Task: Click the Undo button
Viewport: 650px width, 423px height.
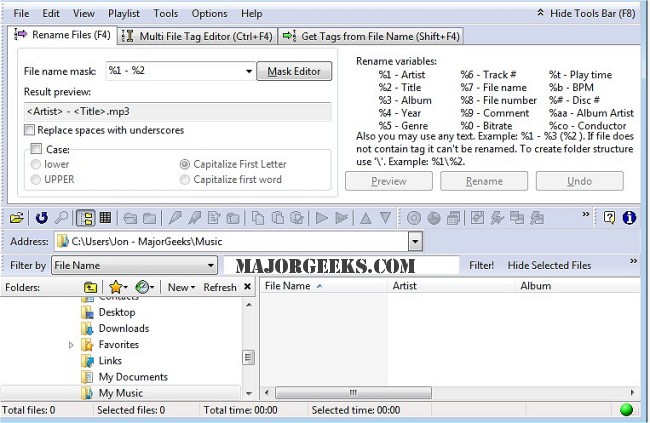Action: [x=579, y=181]
